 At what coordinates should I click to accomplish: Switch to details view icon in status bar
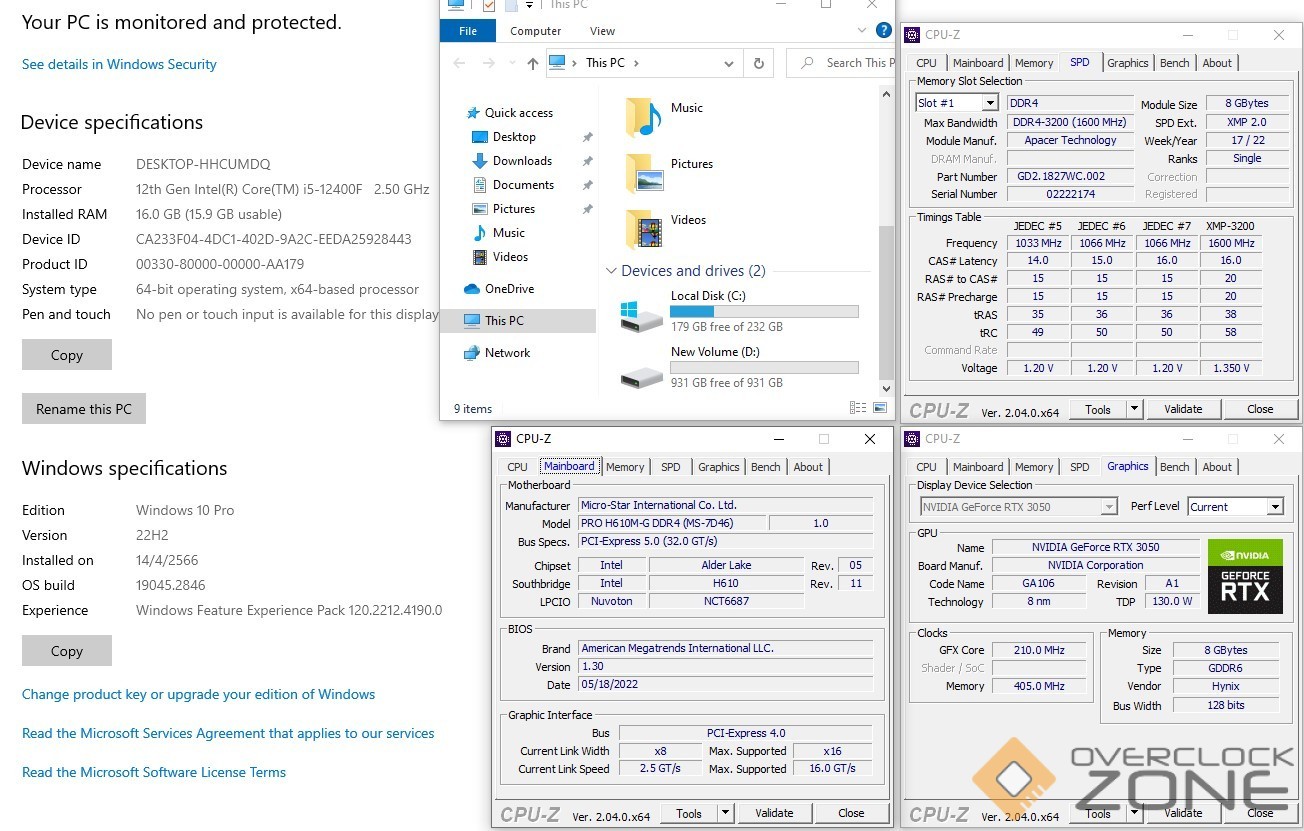[x=857, y=408]
